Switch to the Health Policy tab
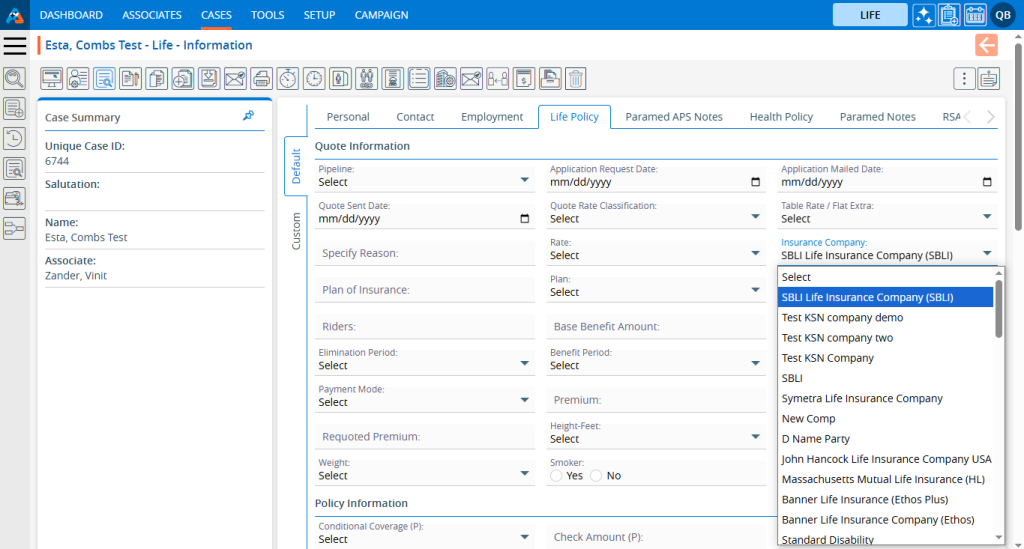Viewport: 1024px width, 549px height. coord(781,117)
